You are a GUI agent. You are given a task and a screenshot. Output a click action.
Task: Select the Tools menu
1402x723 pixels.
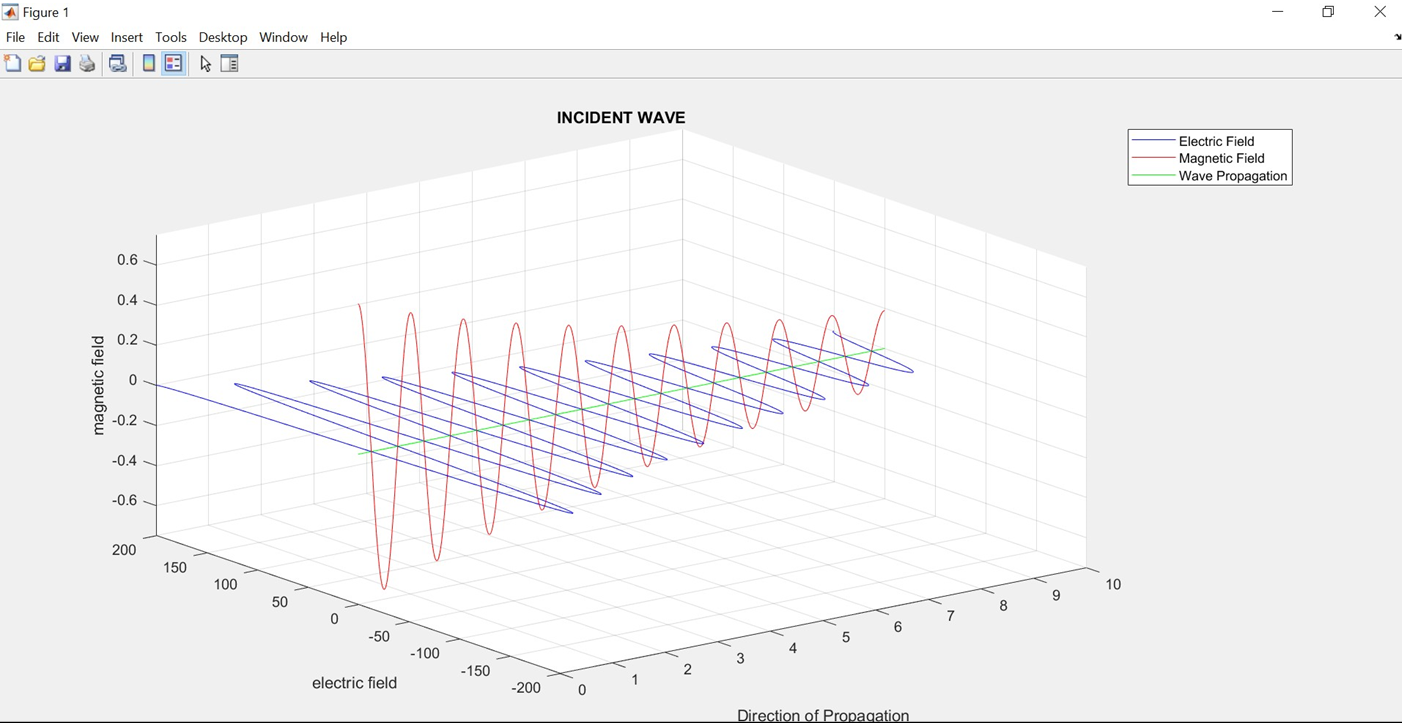tap(170, 37)
